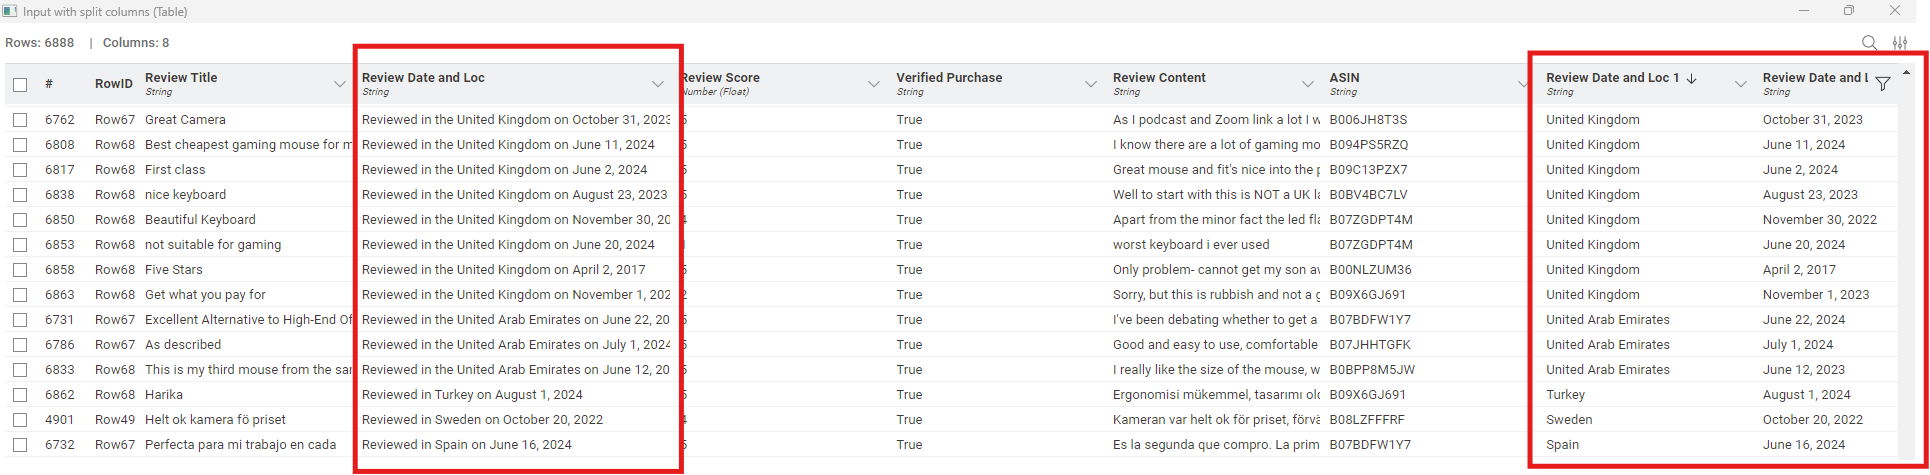
Task: Click the ASIN column header
Action: [1344, 78]
